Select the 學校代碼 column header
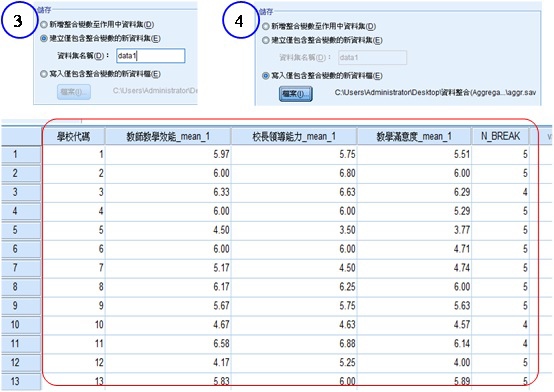The height and width of the screenshot is (392, 554). 73,136
